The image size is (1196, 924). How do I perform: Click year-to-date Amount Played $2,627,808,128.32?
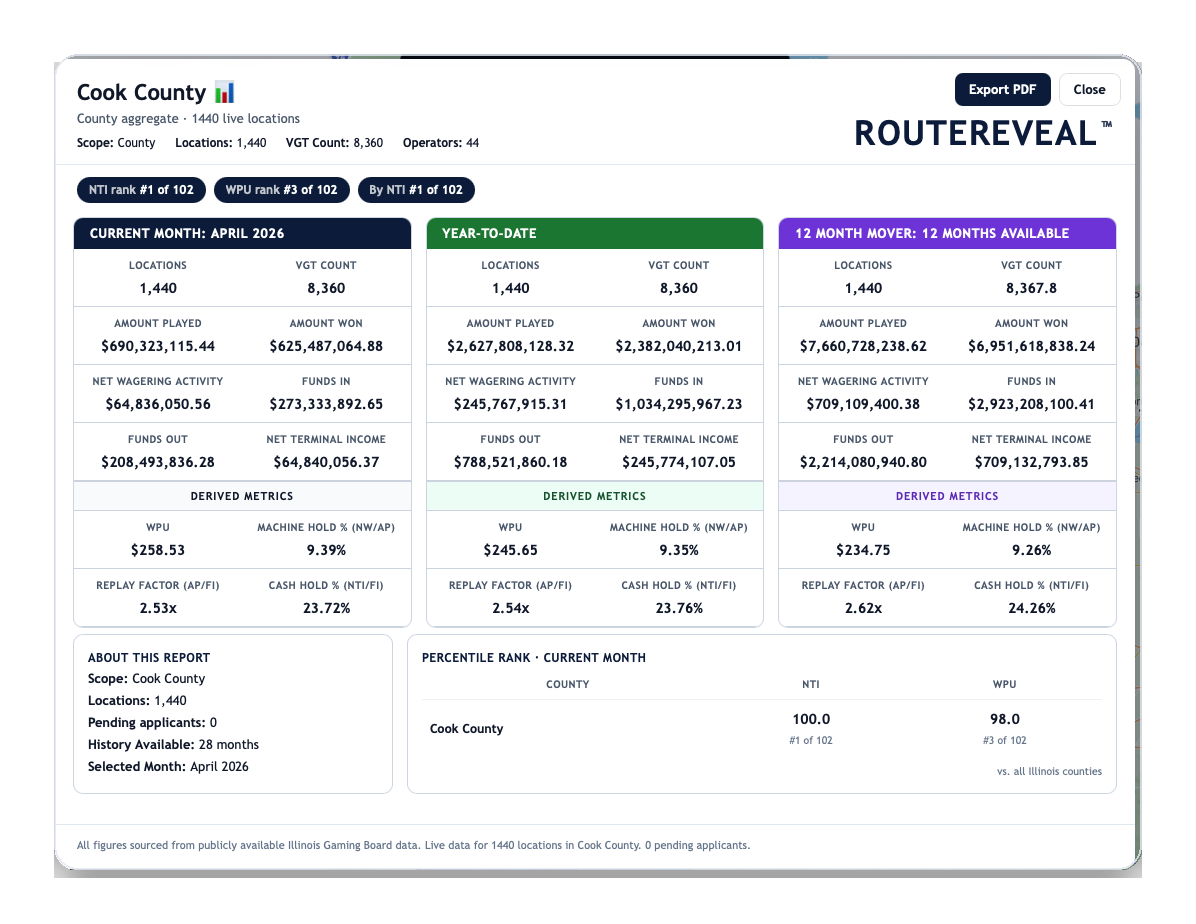pos(510,346)
